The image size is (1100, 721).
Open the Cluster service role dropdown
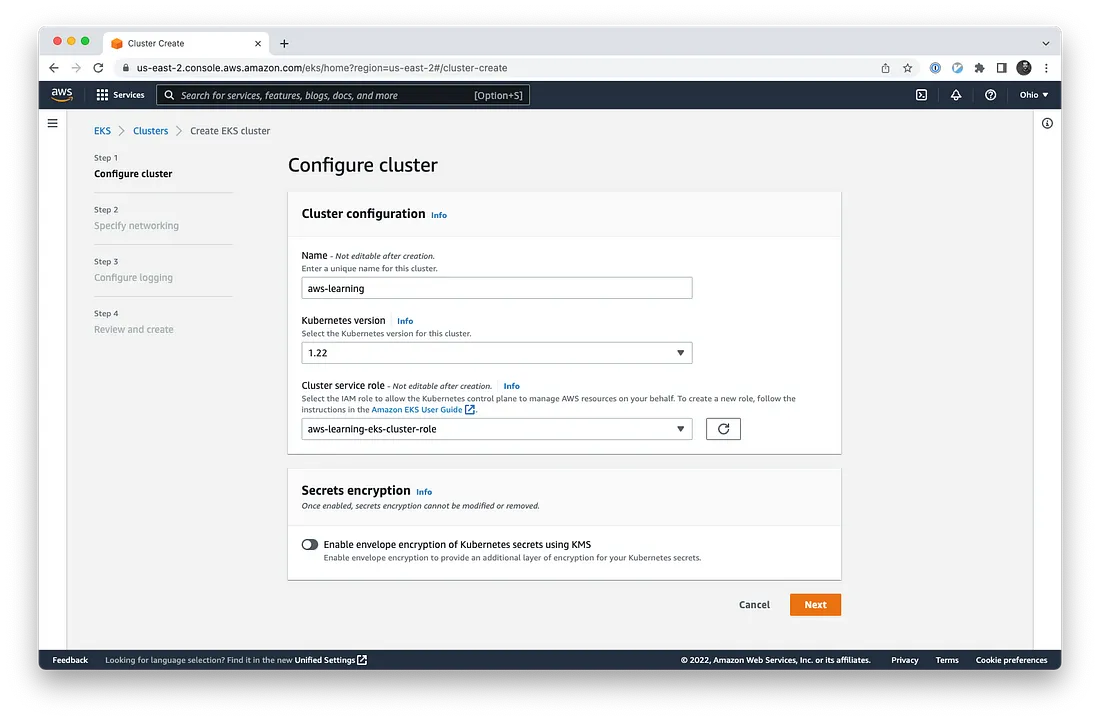pyautogui.click(x=497, y=429)
